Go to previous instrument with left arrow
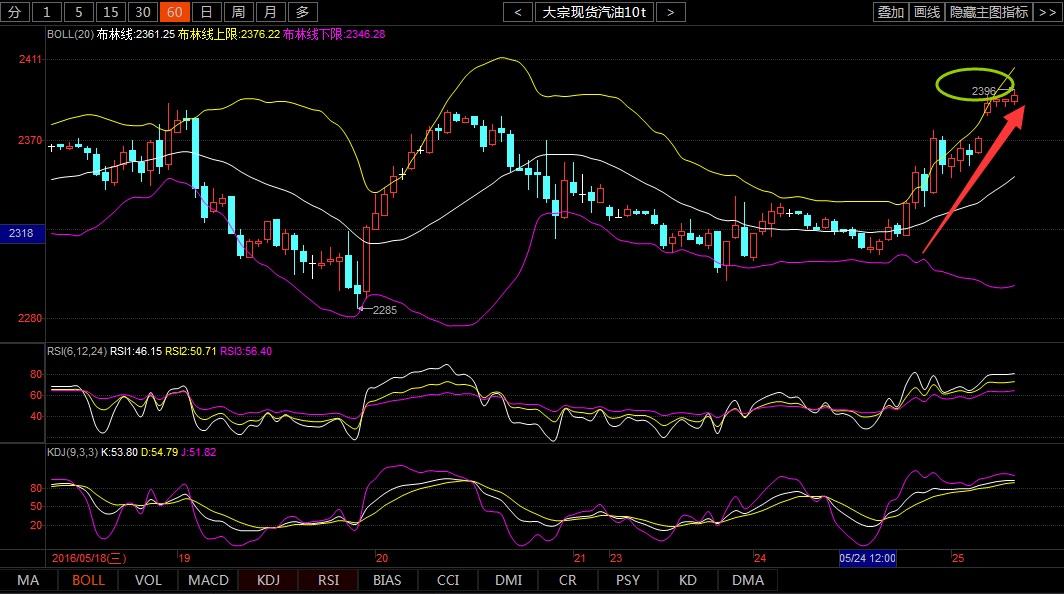 pos(517,12)
